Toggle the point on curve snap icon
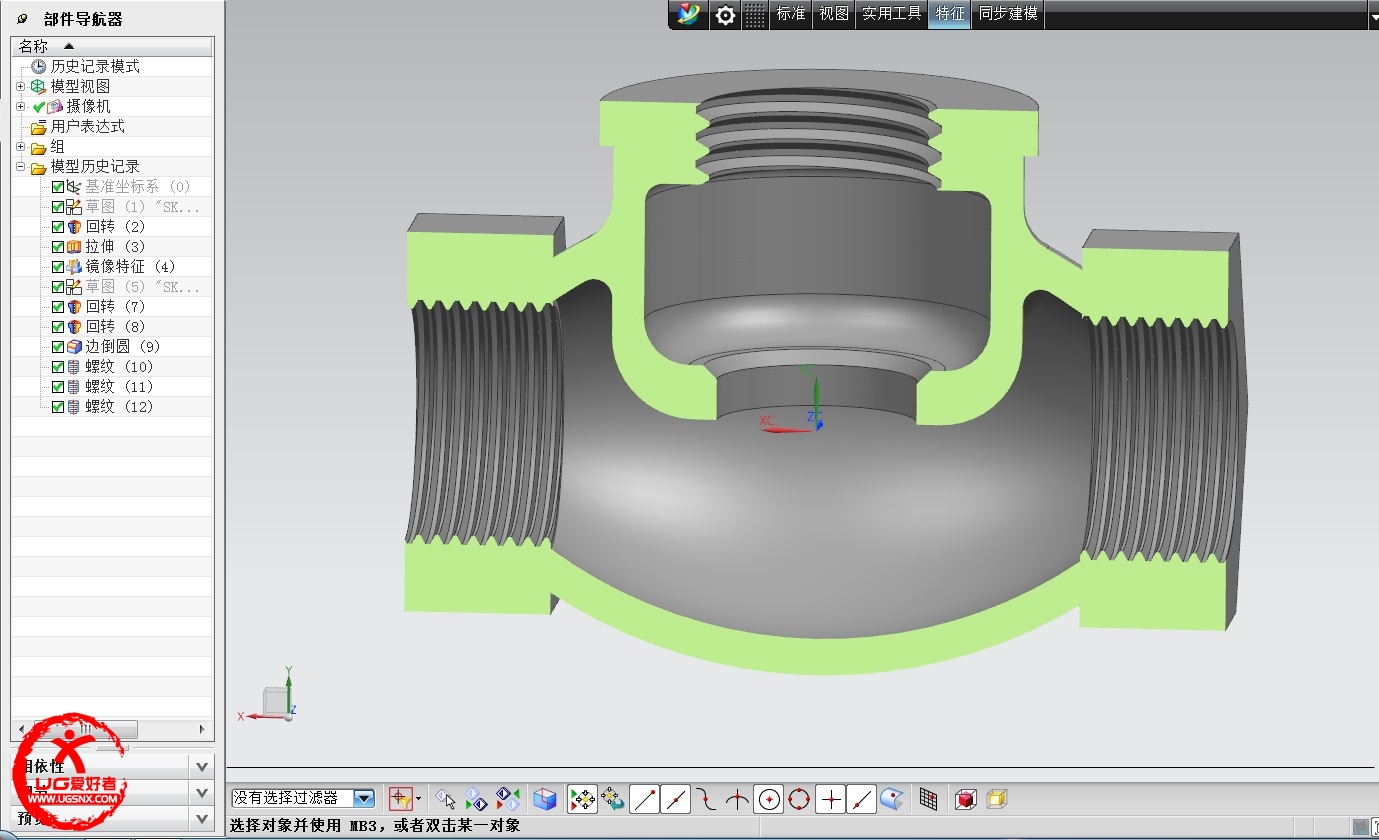1379x840 pixels. click(x=861, y=799)
